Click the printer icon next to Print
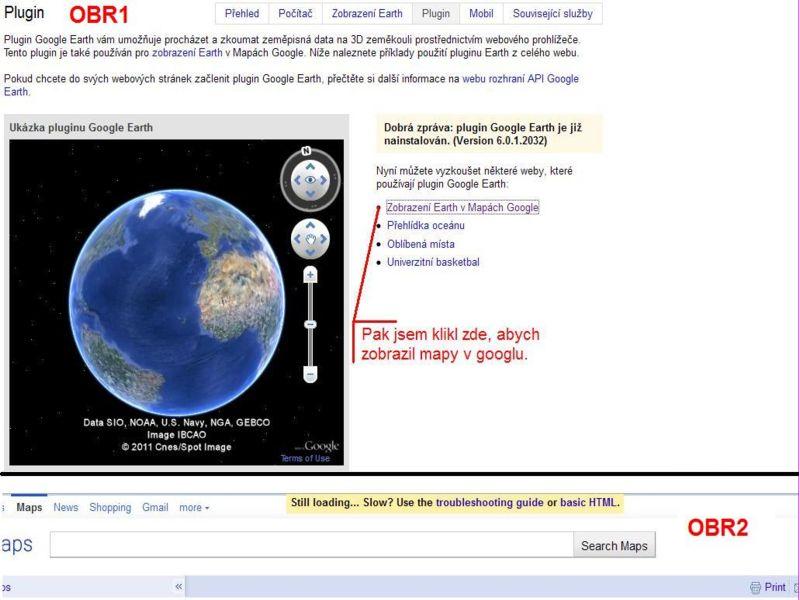Screen dimensions: 800x600 755,587
